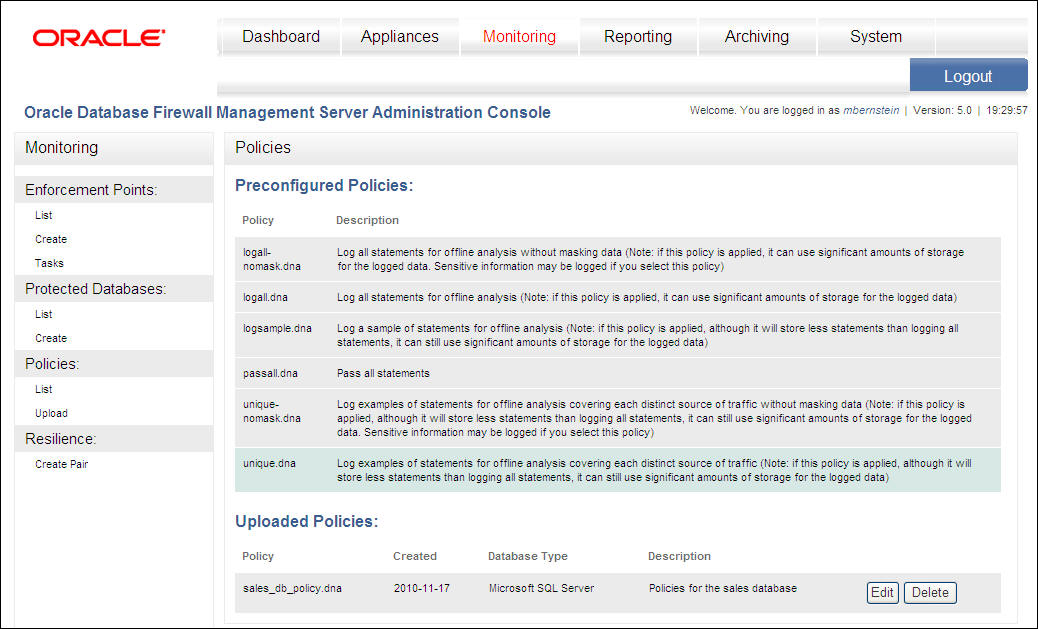The width and height of the screenshot is (1038, 629).
Task: Click the 2010-11-17 created date
Action: click(422, 588)
